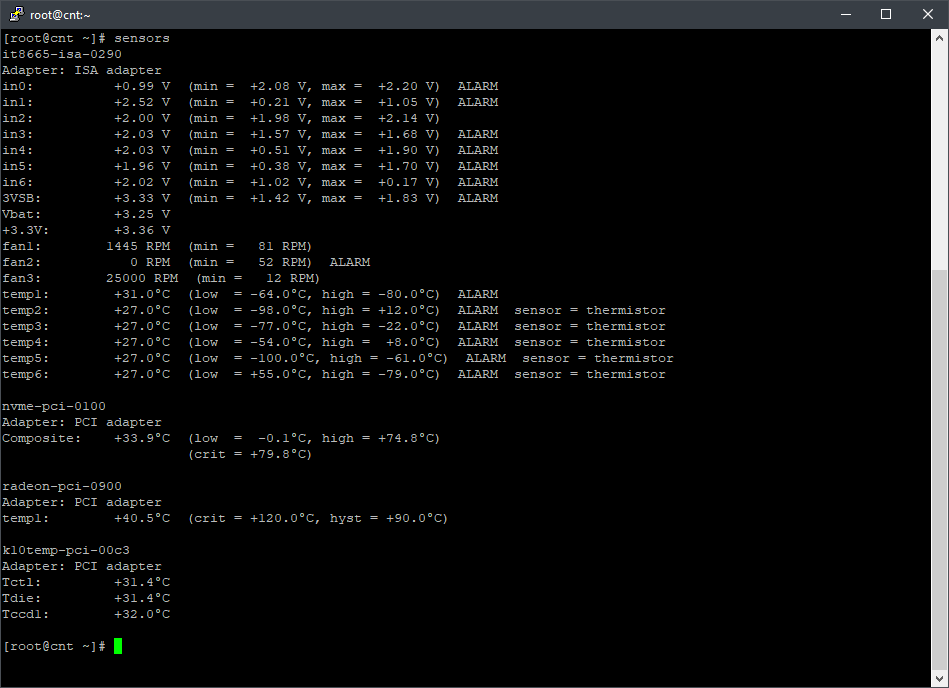Viewport: 949px width, 688px height.
Task: Click the fan3 speed "25000 RPM"
Action: [142, 278]
